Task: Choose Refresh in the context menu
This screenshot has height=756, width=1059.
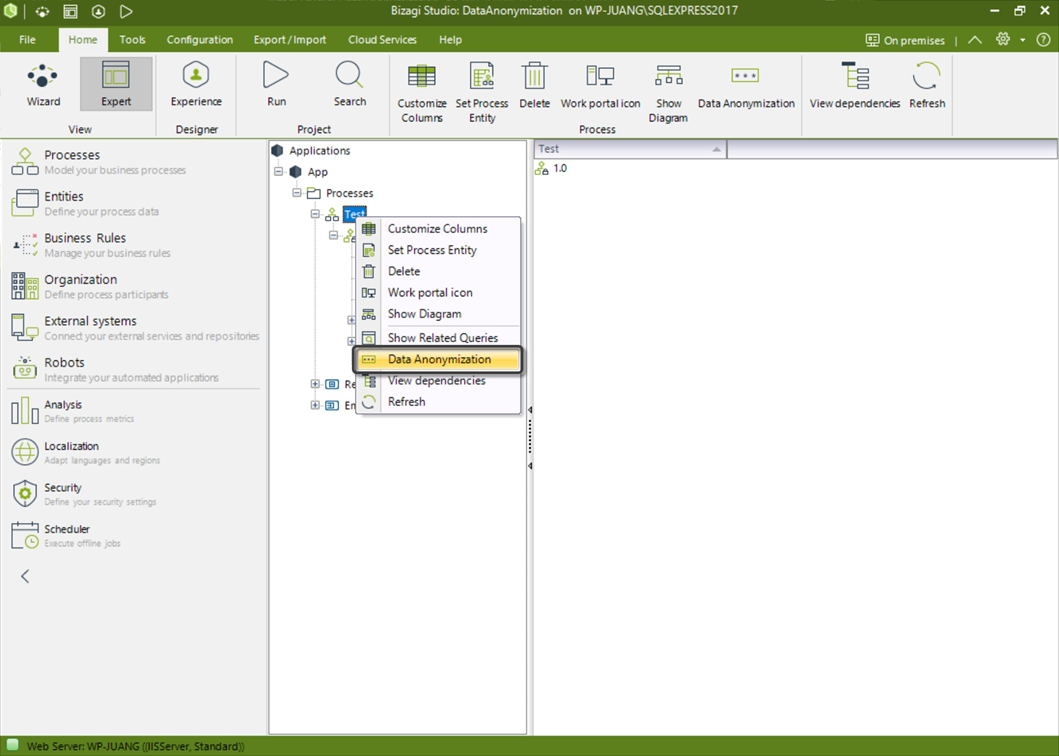Action: 438,401
